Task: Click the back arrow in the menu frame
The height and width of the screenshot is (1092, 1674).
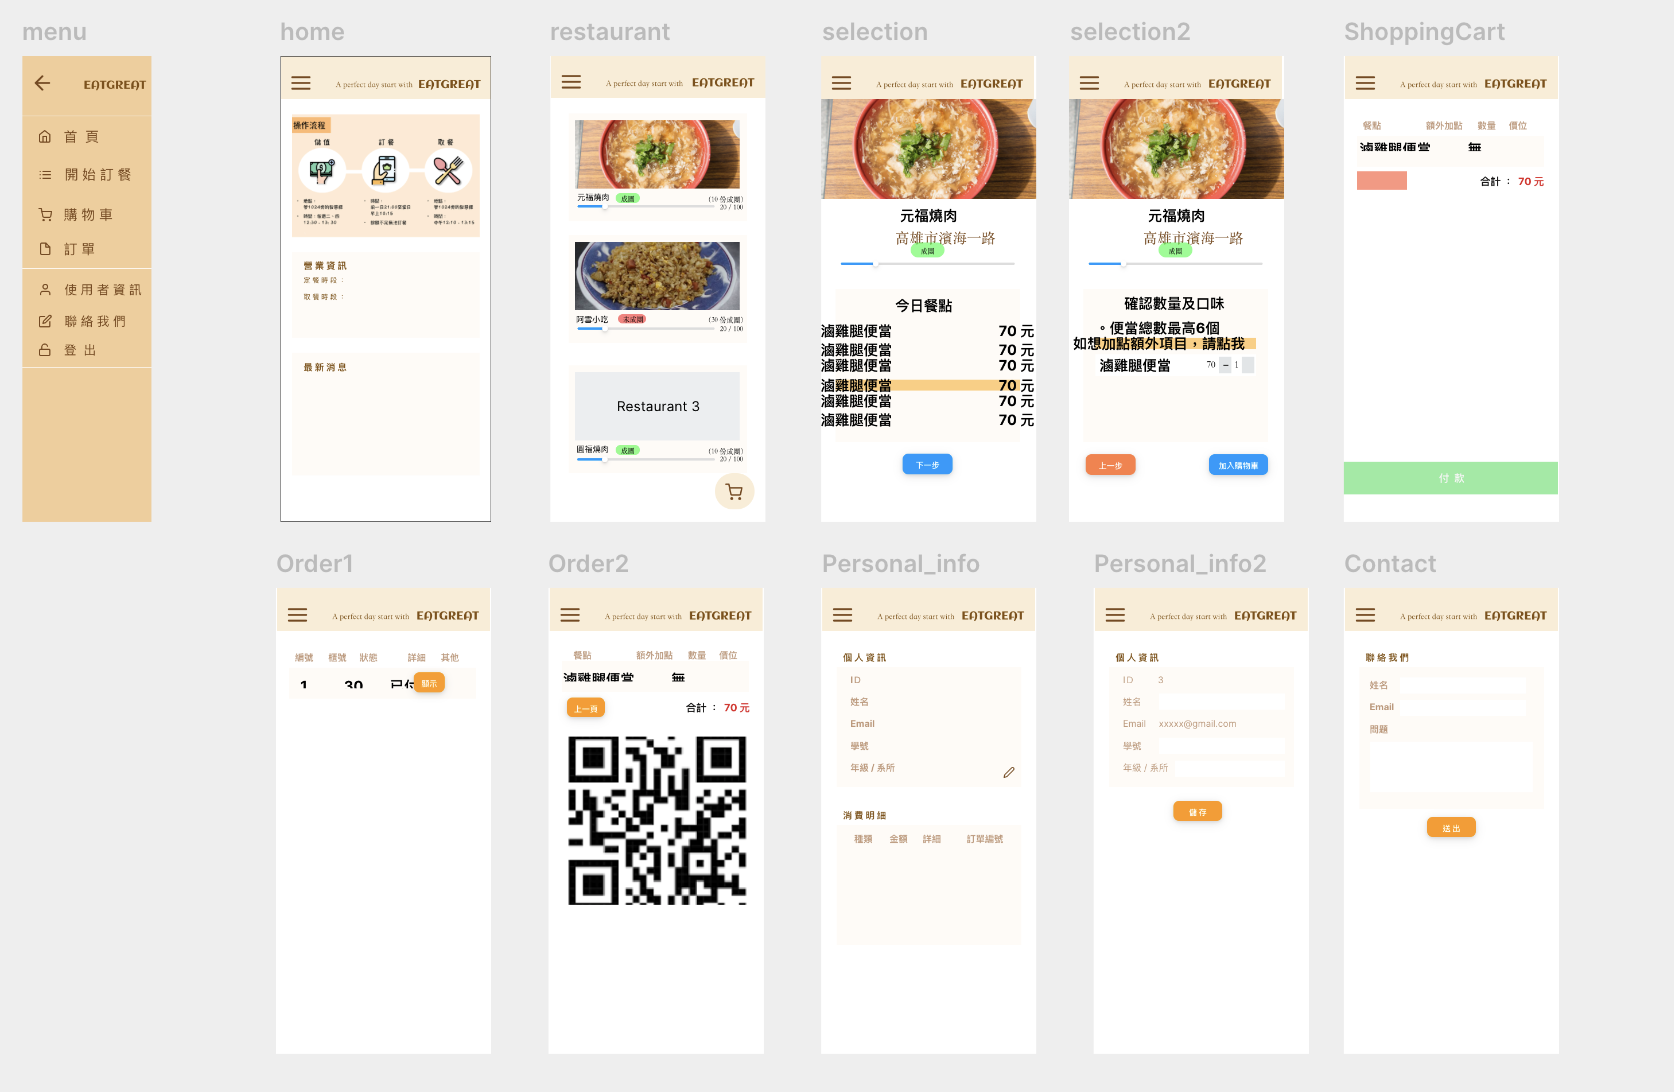Action: pyautogui.click(x=42, y=83)
